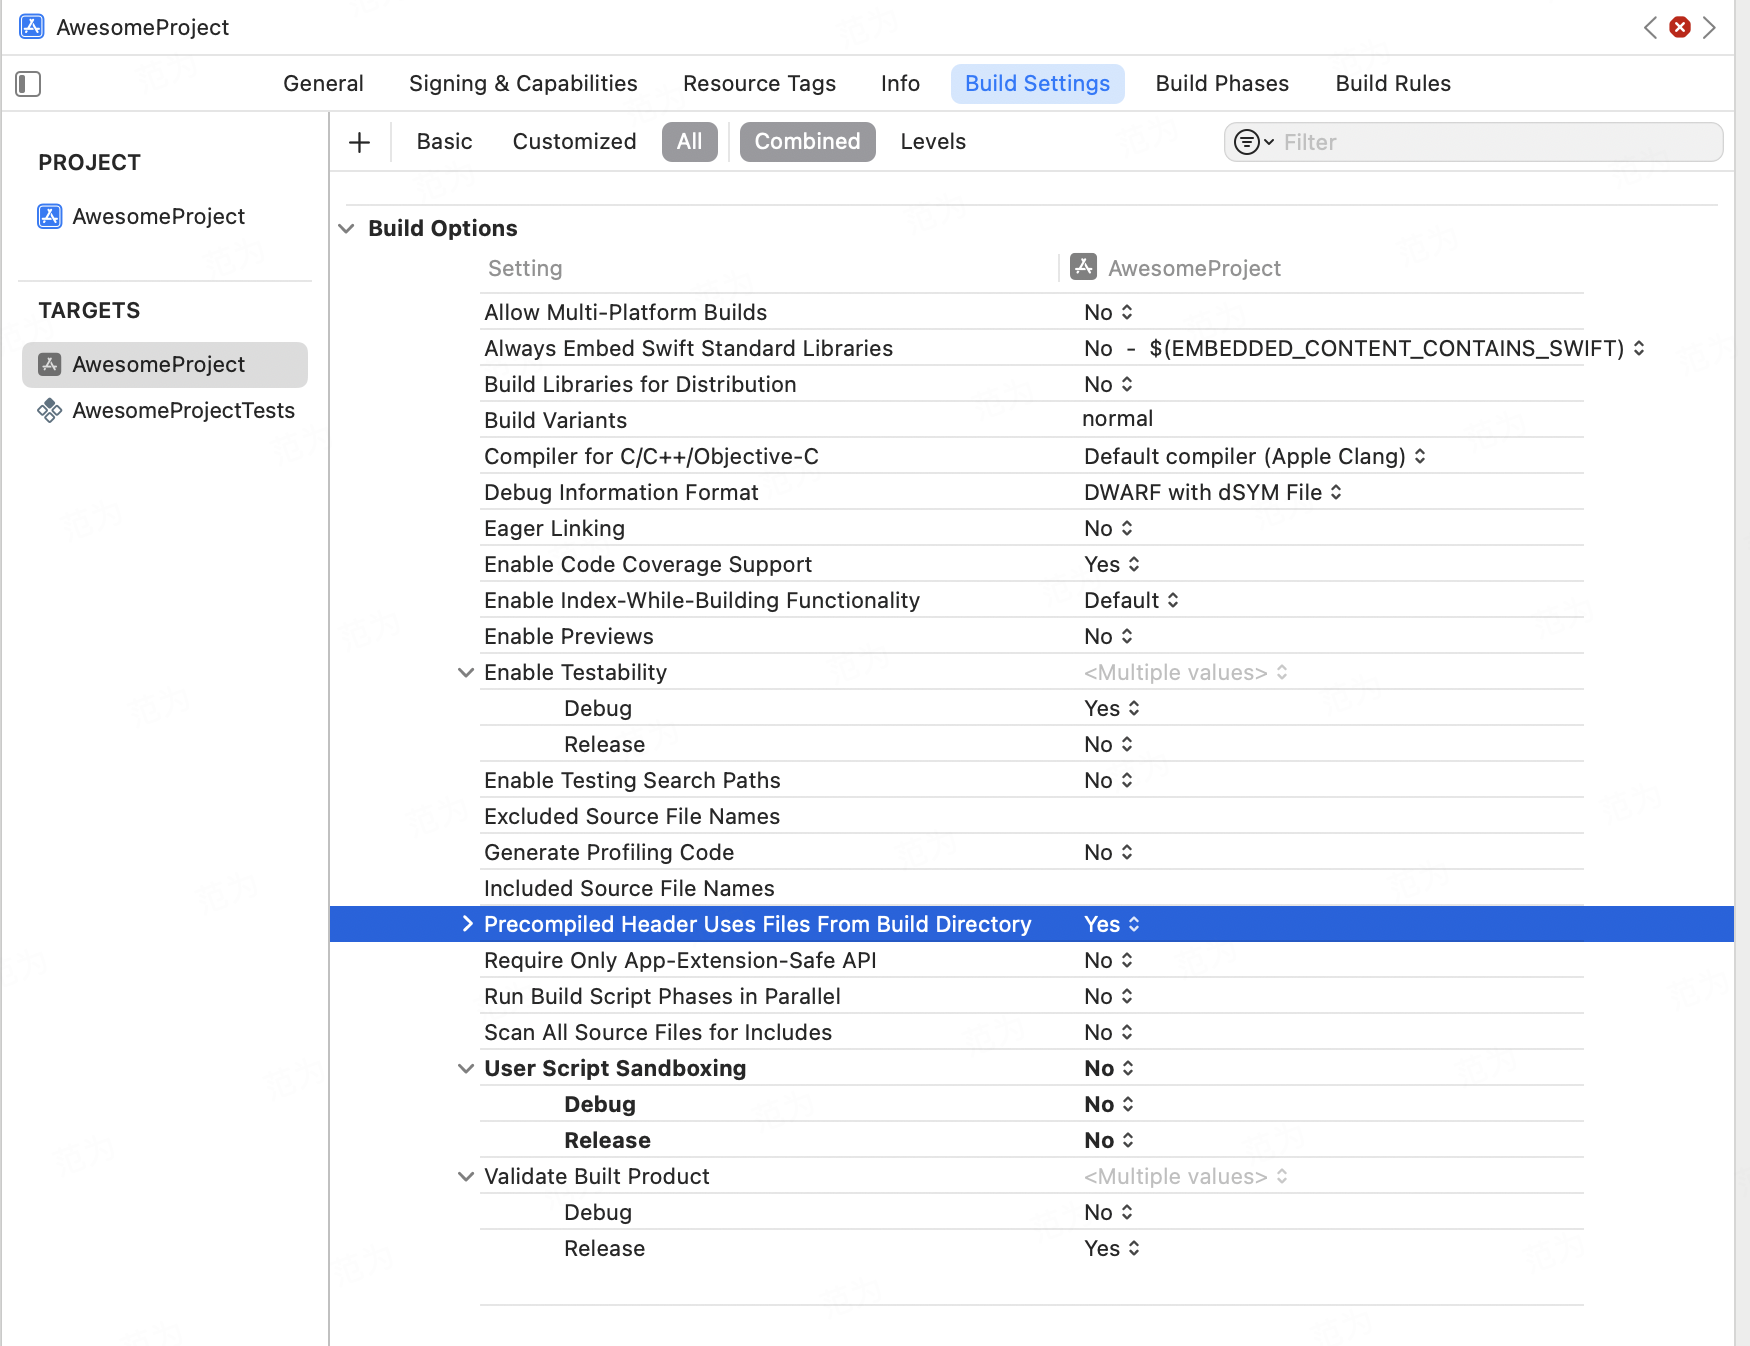Screen dimensions: 1750x1346
Task: Switch to the Build Phases tab
Action: click(1221, 83)
